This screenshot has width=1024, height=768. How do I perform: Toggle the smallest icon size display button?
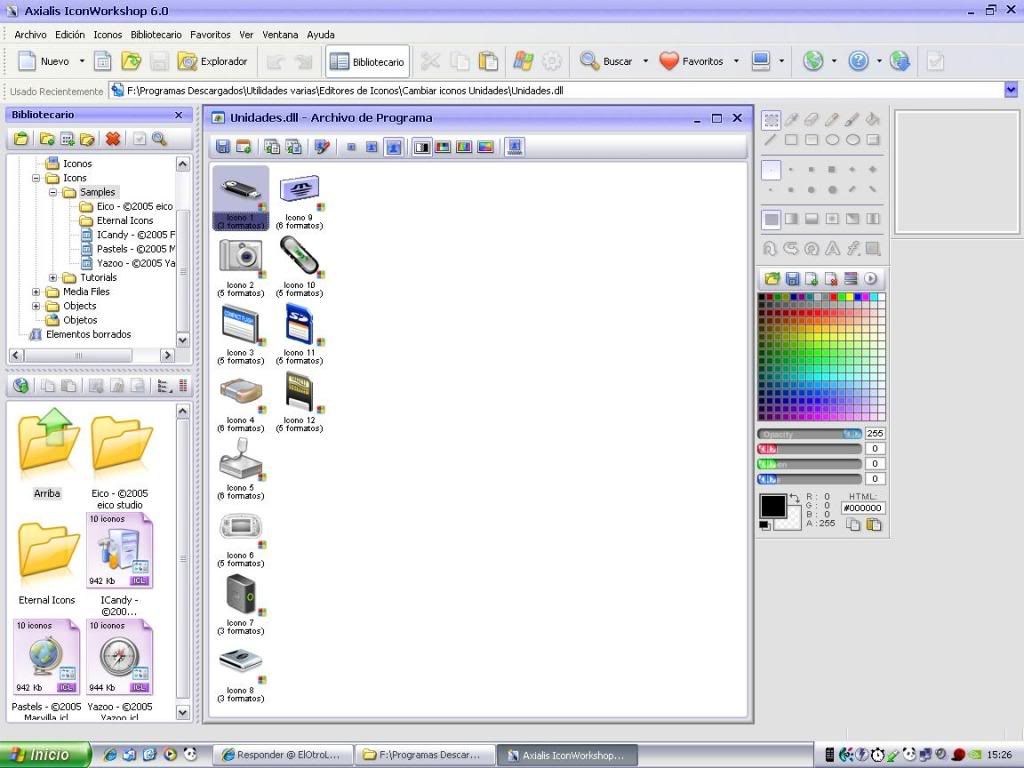[351, 147]
